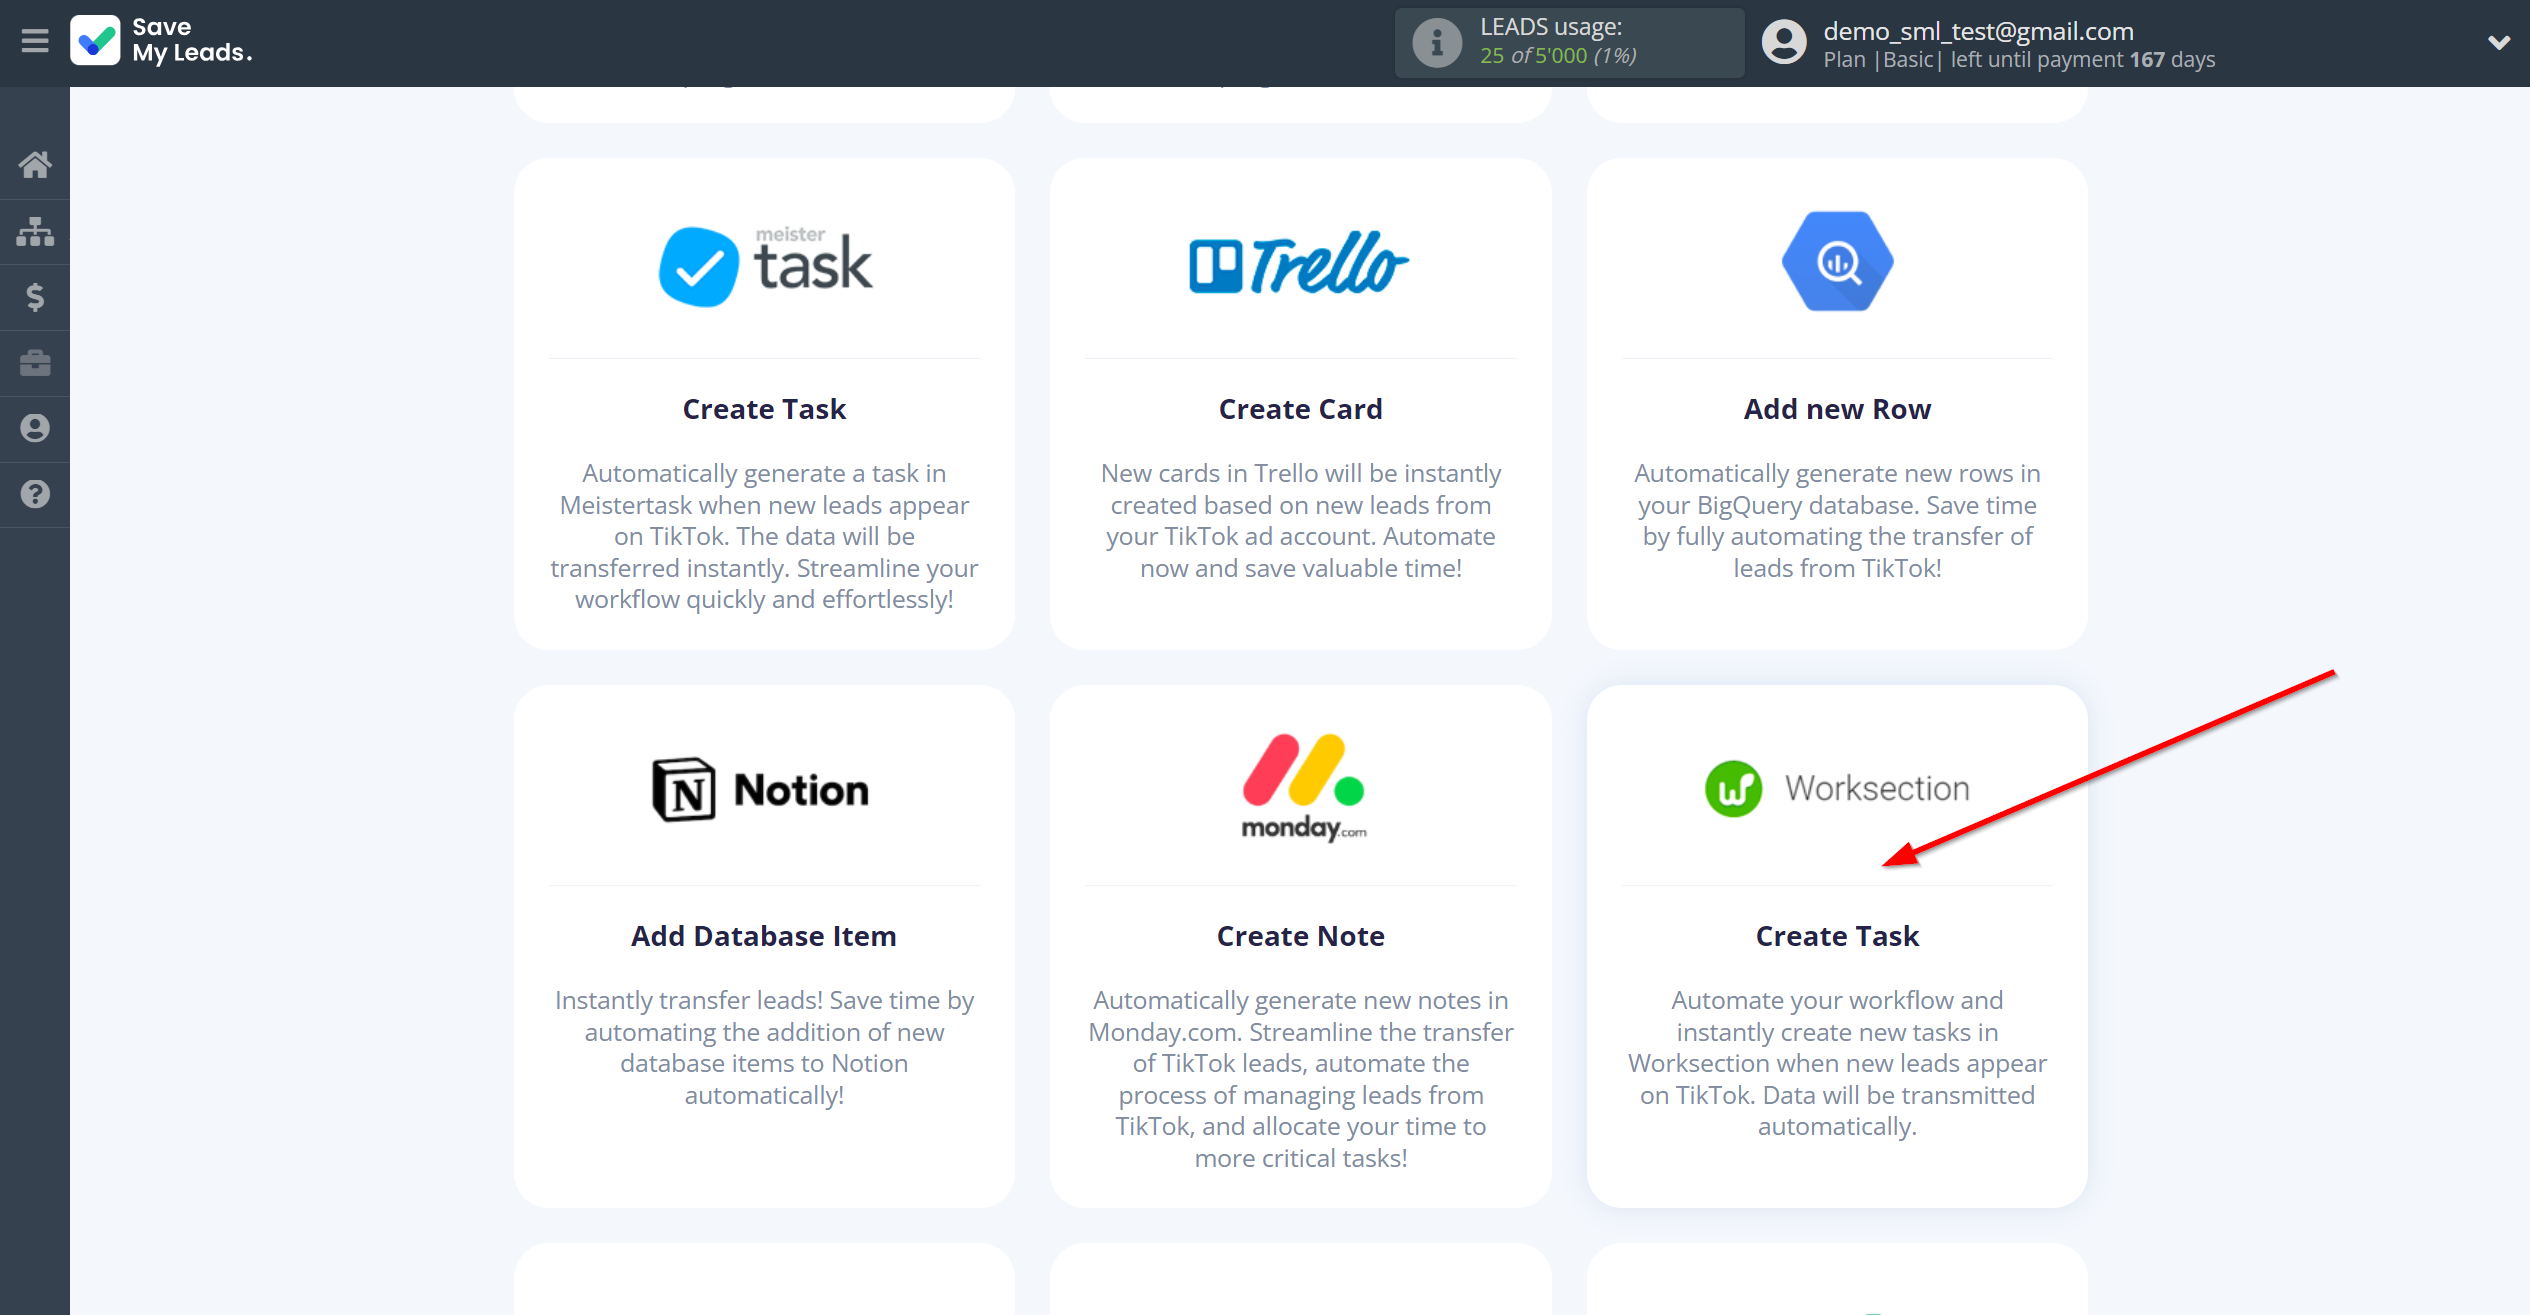Open the hamburger menu
2530x1315 pixels.
pos(35,41)
